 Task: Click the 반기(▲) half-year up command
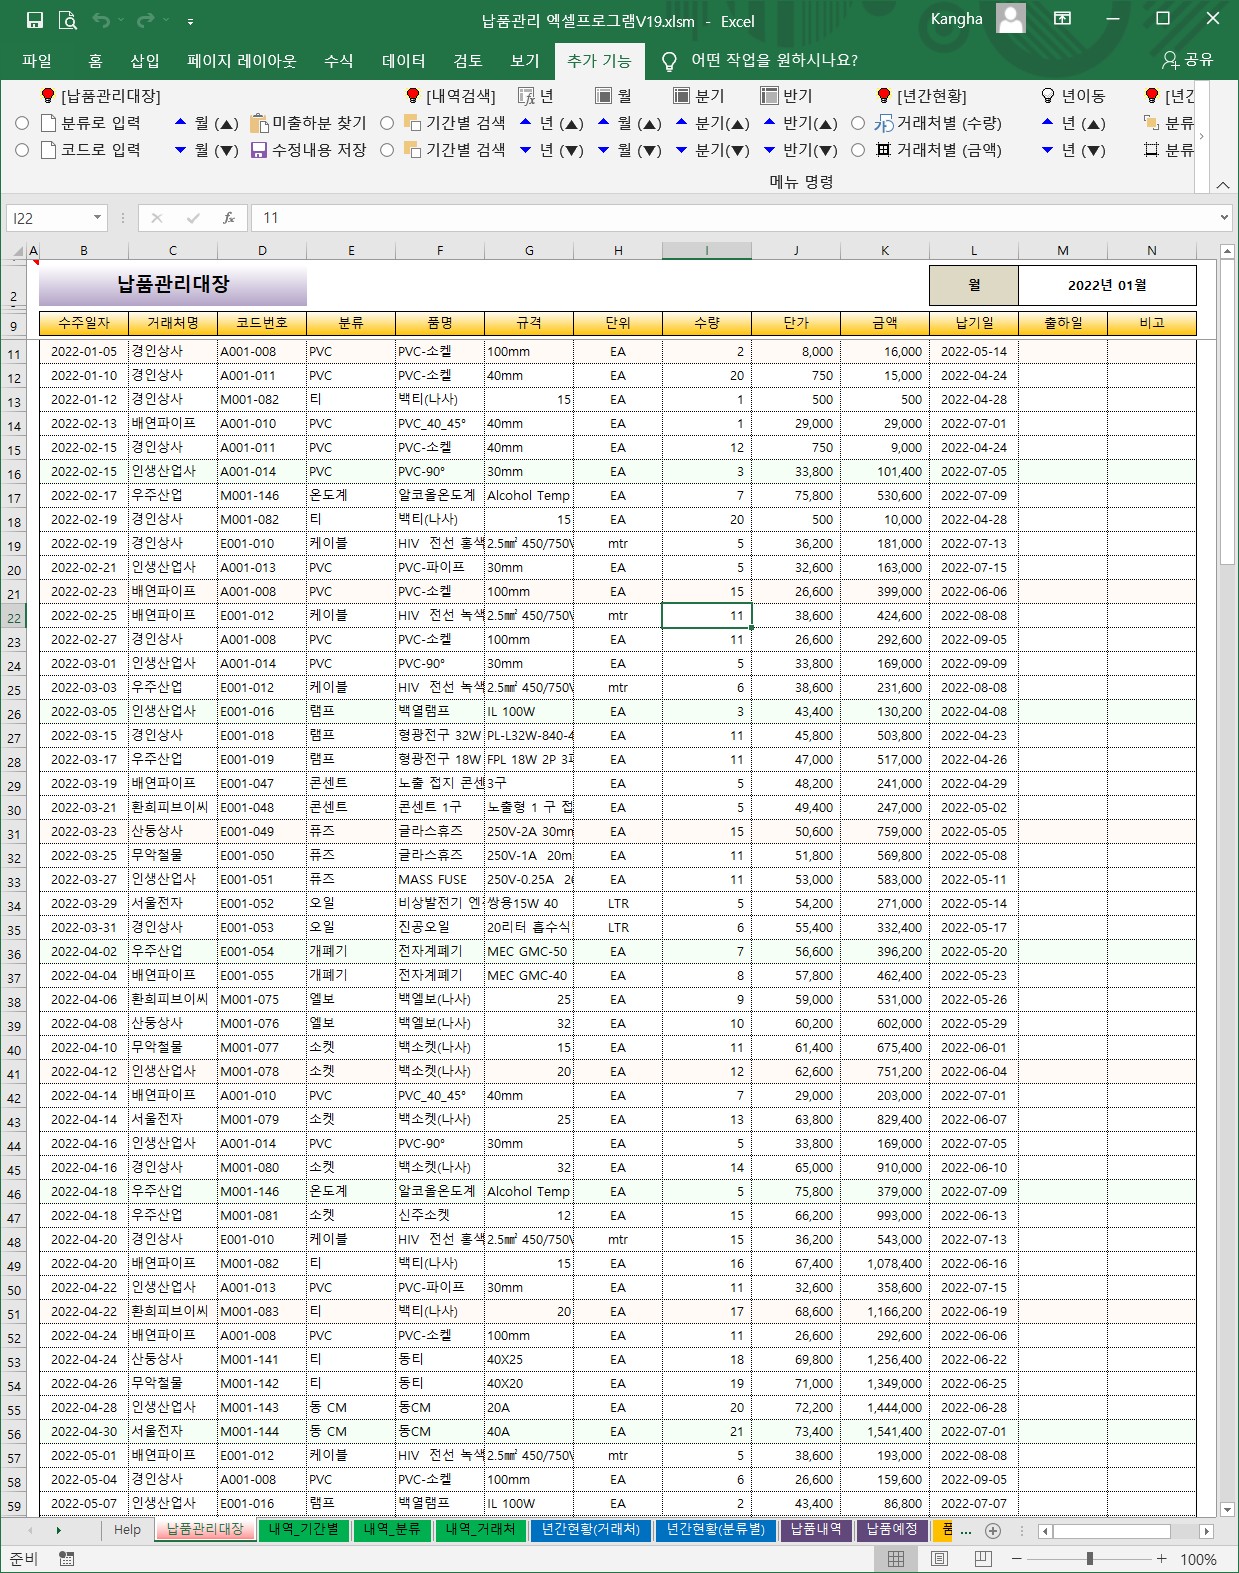tap(800, 123)
